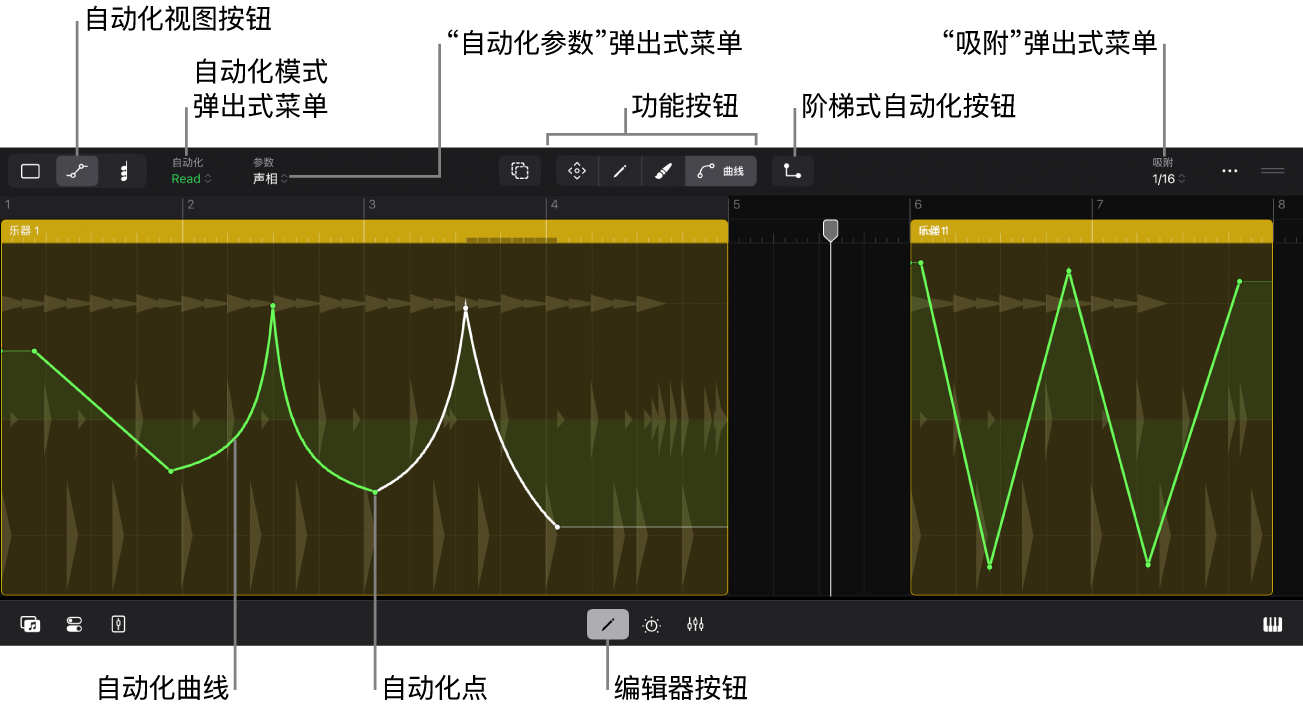Image resolution: width=1303 pixels, height=705 pixels.
Task: Choose the move automation points tool
Action: tap(577, 171)
